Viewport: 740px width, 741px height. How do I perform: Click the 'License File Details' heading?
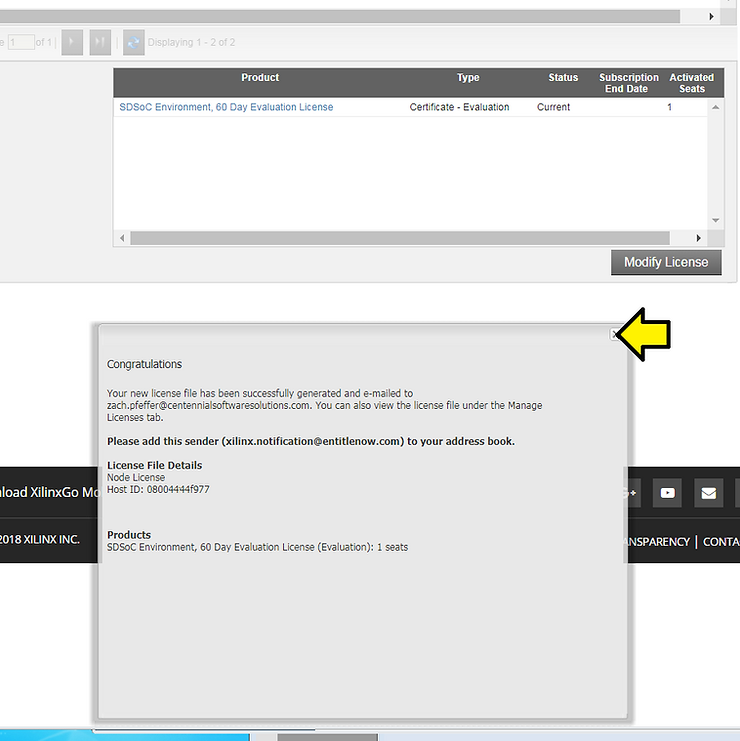click(155, 465)
